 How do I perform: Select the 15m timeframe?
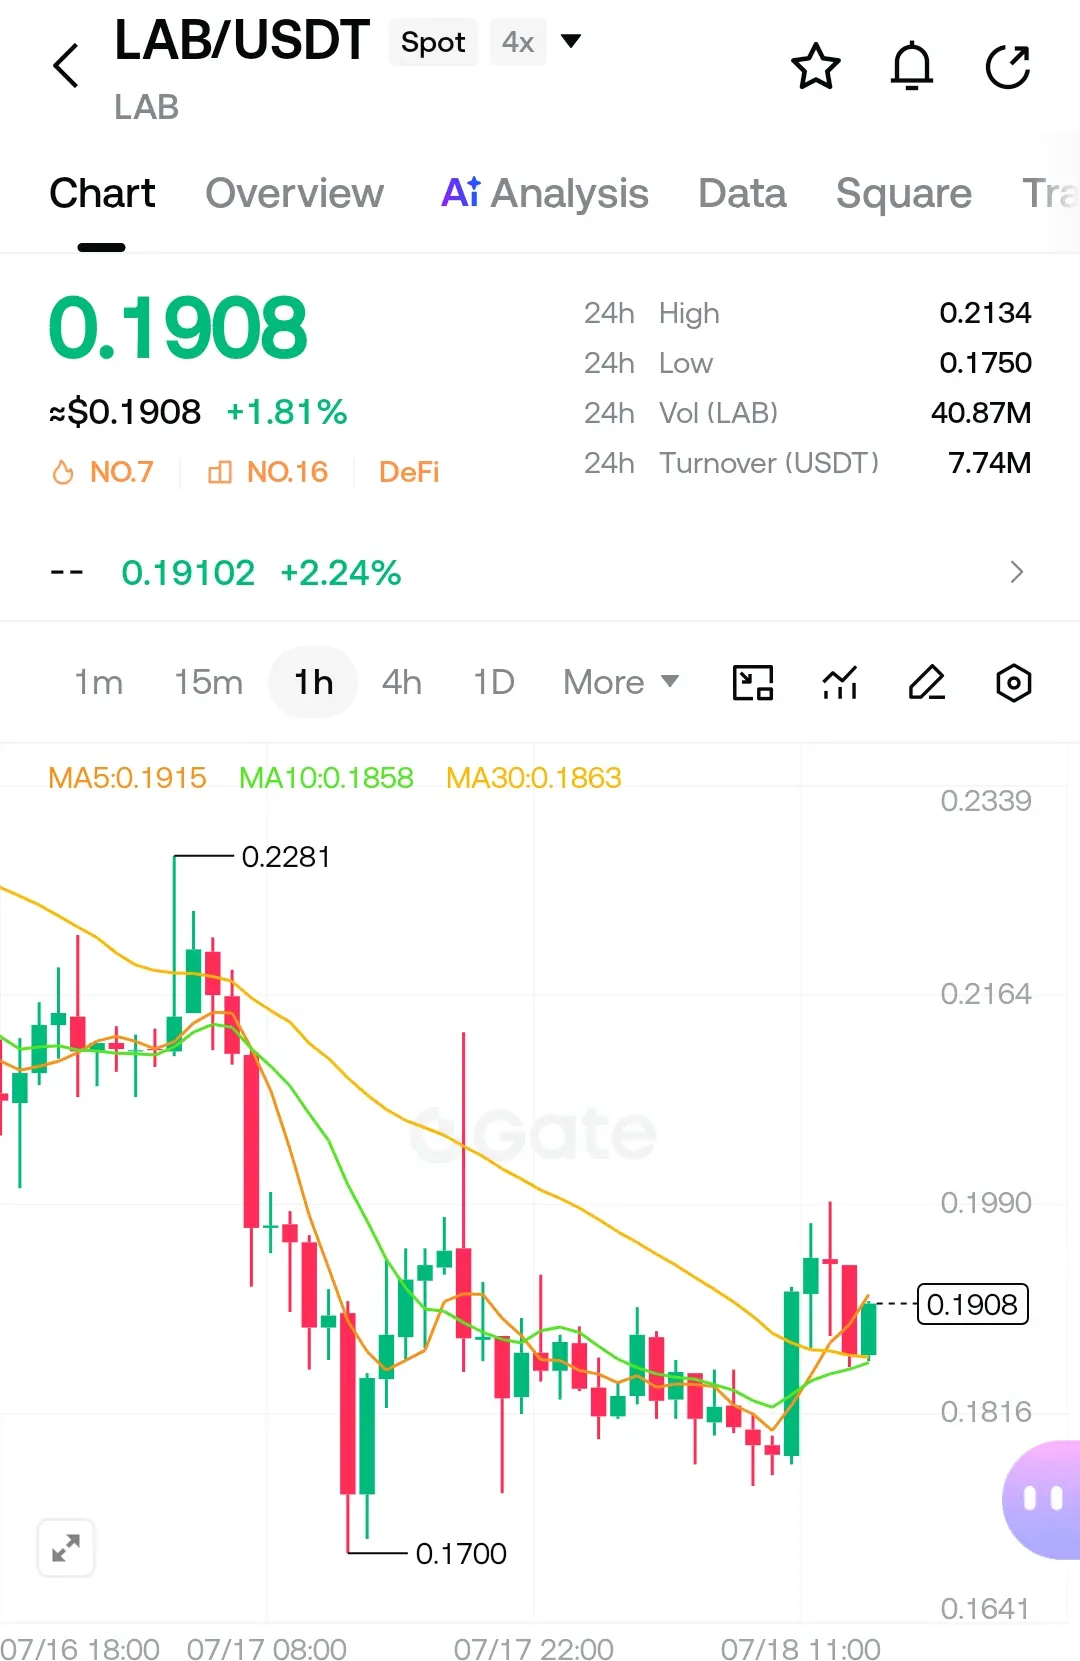pyautogui.click(x=208, y=682)
